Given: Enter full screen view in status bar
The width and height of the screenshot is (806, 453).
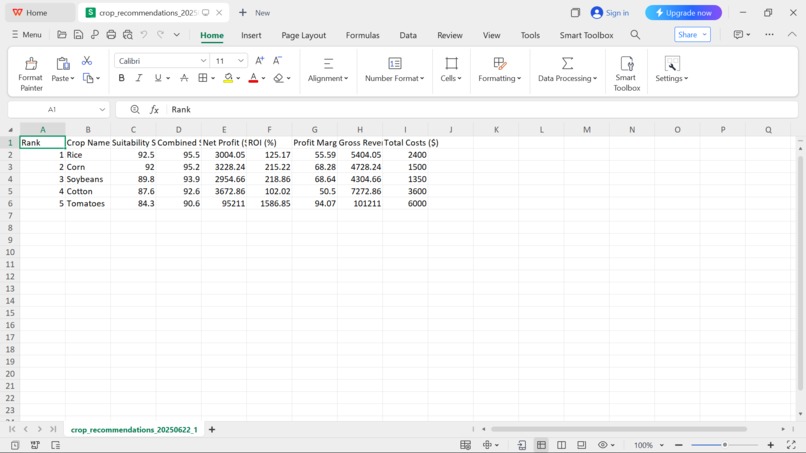Looking at the screenshot, I should (791, 445).
